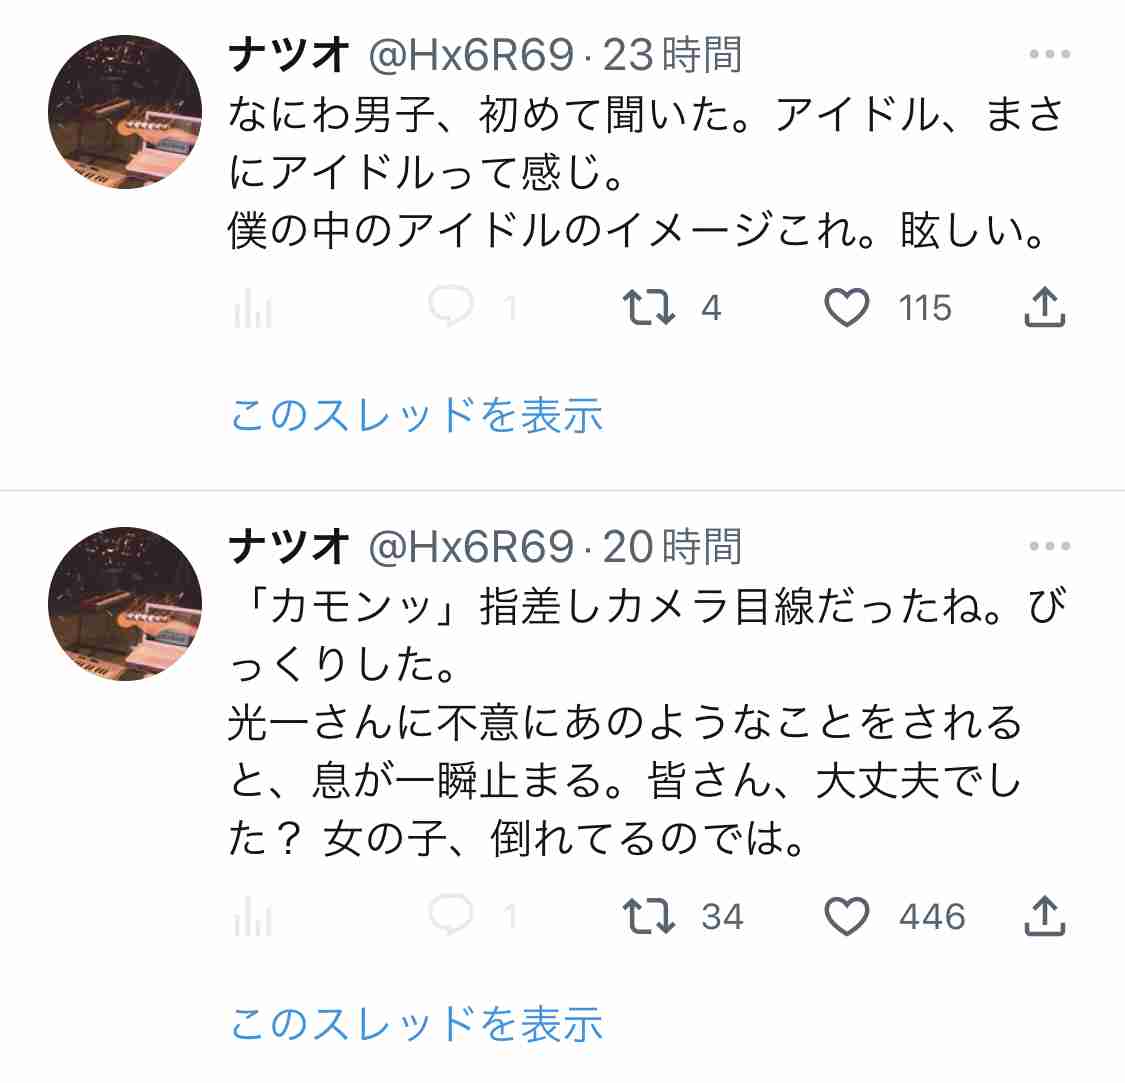Share the second tweet via share icon
This screenshot has width=1125, height=1083.
[x=1044, y=916]
